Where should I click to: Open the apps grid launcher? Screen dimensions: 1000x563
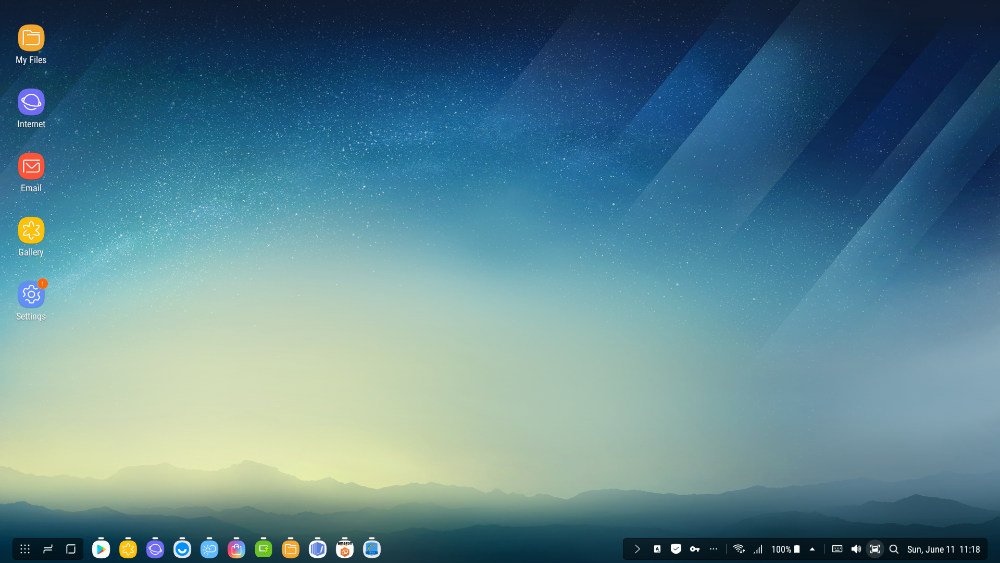[x=25, y=549]
